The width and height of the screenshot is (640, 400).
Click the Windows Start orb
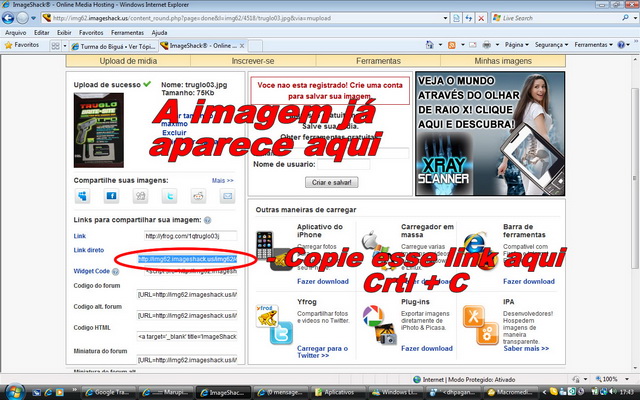15,392
